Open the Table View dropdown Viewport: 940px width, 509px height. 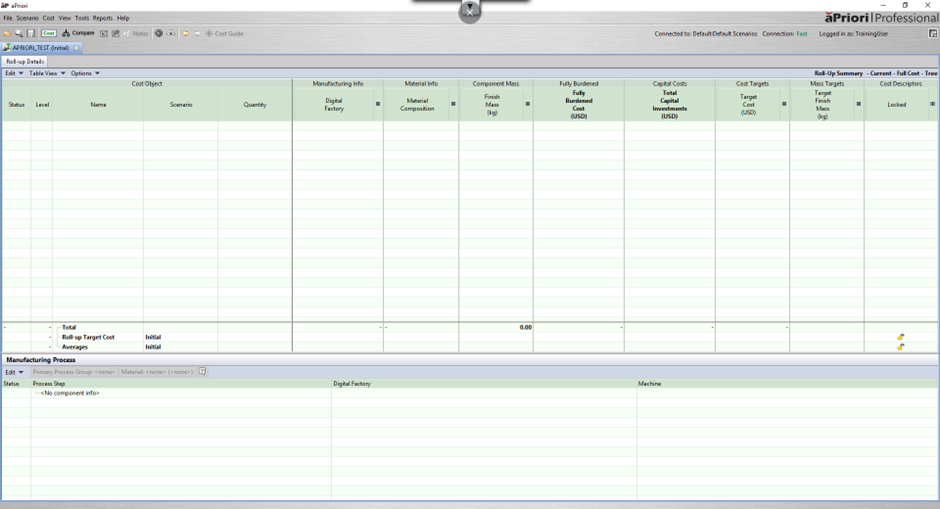(x=47, y=73)
